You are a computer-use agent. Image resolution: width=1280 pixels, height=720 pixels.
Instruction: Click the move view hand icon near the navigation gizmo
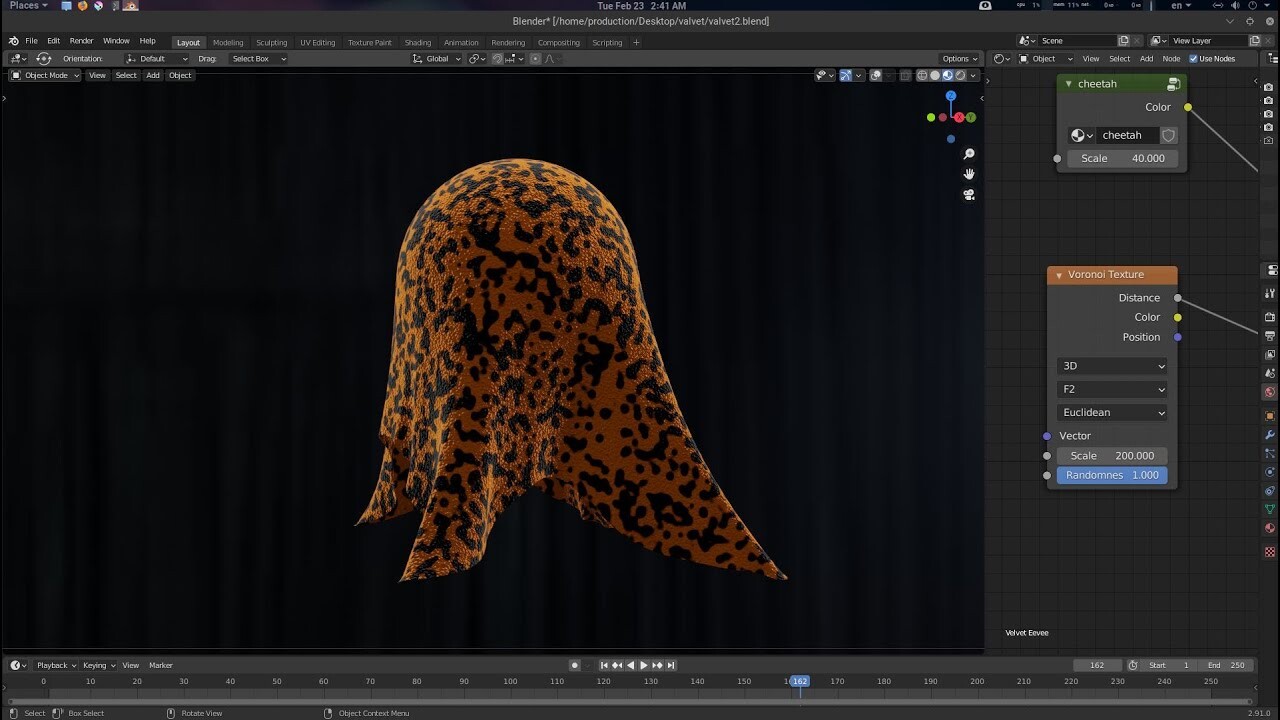click(x=968, y=173)
